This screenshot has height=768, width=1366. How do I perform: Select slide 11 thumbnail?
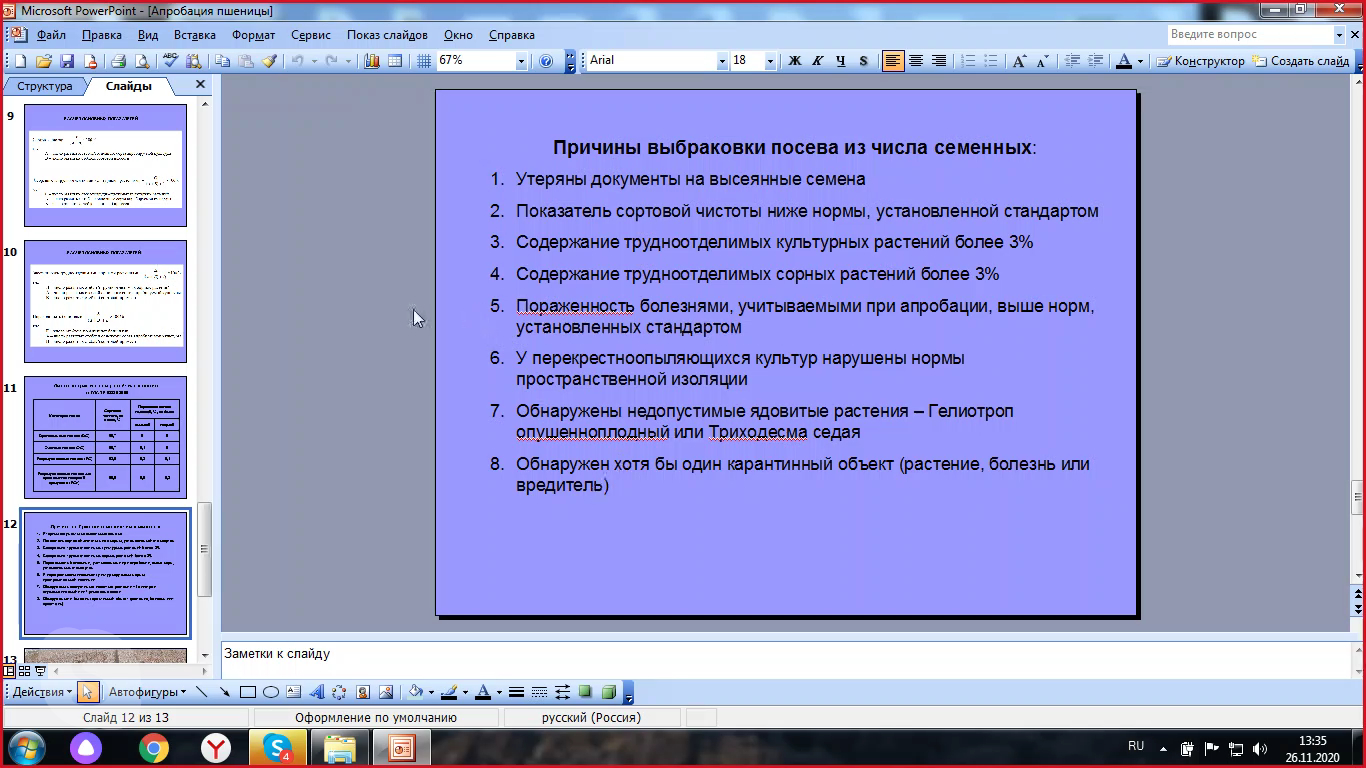(x=105, y=437)
